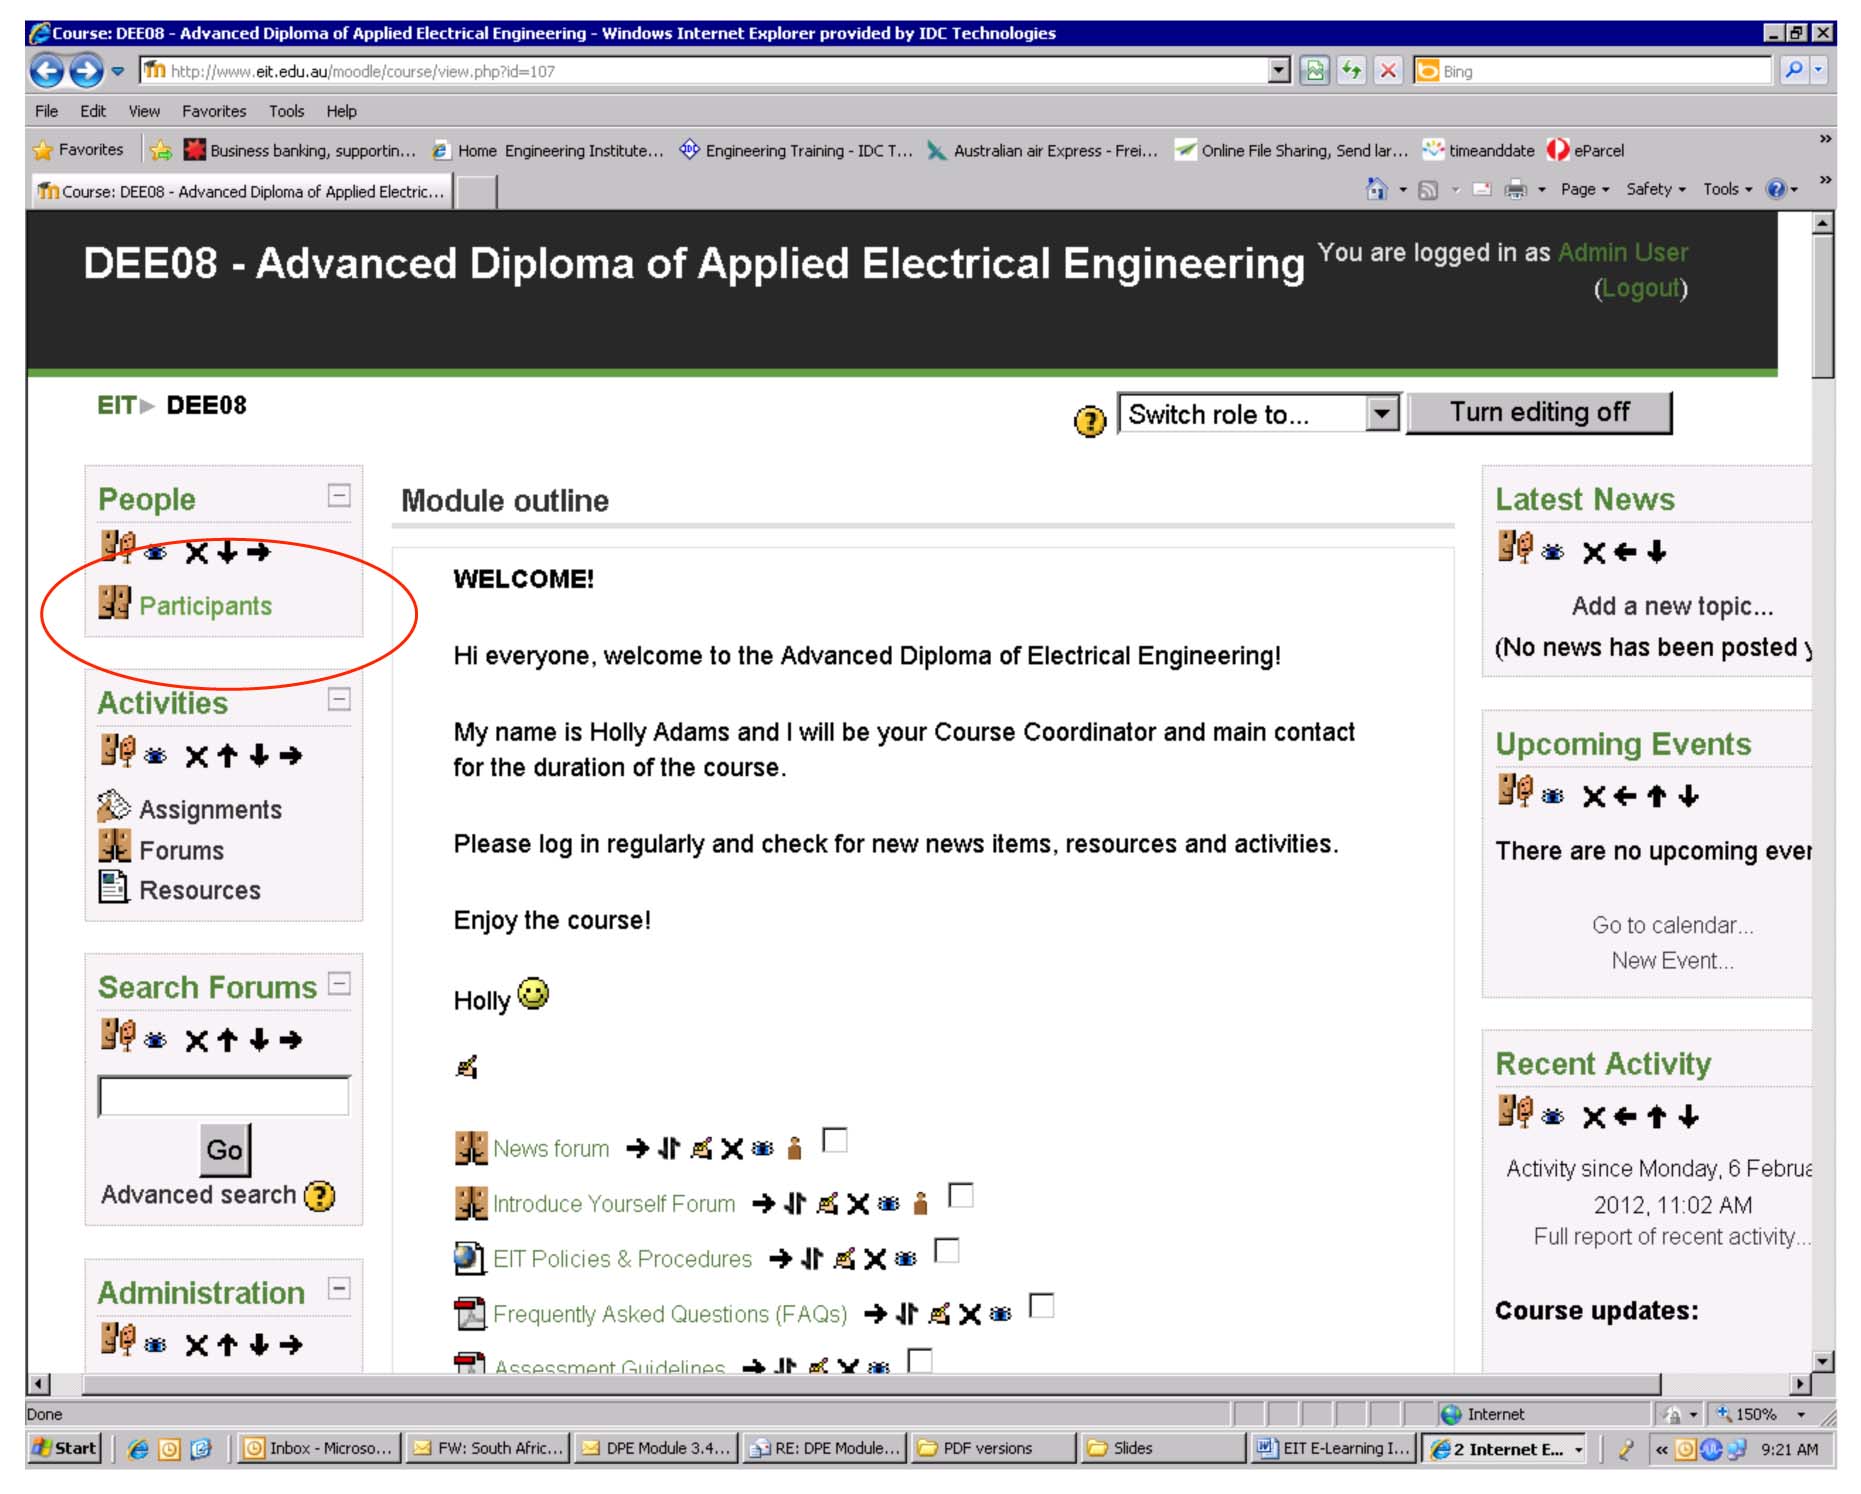Click Go button in Search Forums
1861x1494 pixels.
(224, 1150)
